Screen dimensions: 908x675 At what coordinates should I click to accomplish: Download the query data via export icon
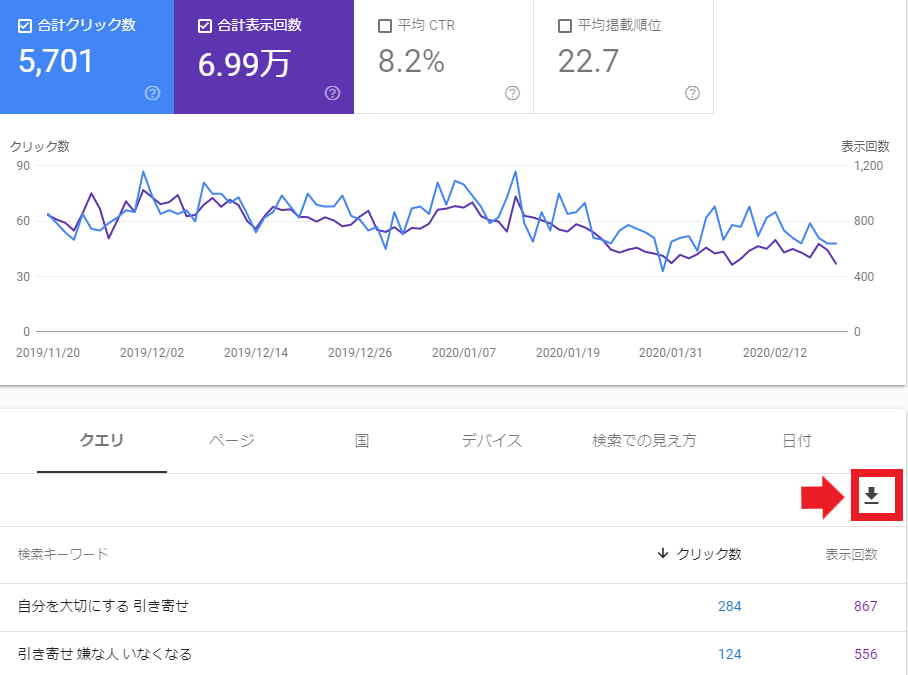pos(872,496)
